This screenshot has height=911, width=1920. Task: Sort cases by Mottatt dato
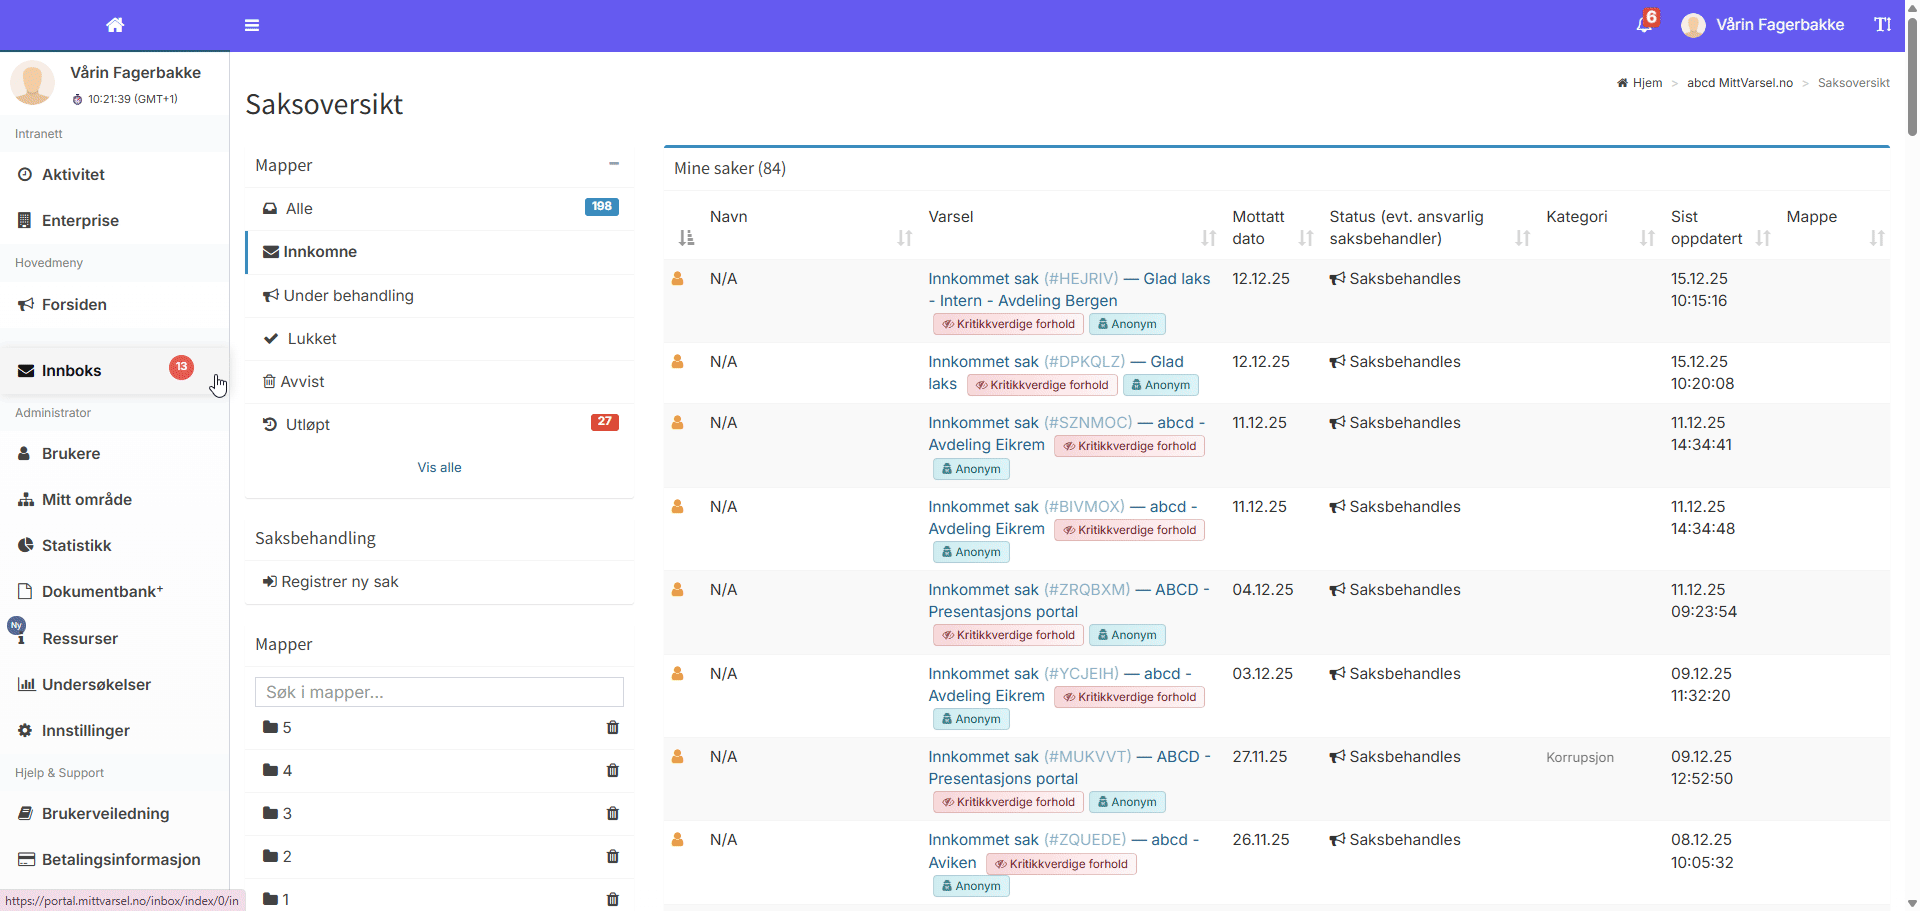[x=1305, y=238]
